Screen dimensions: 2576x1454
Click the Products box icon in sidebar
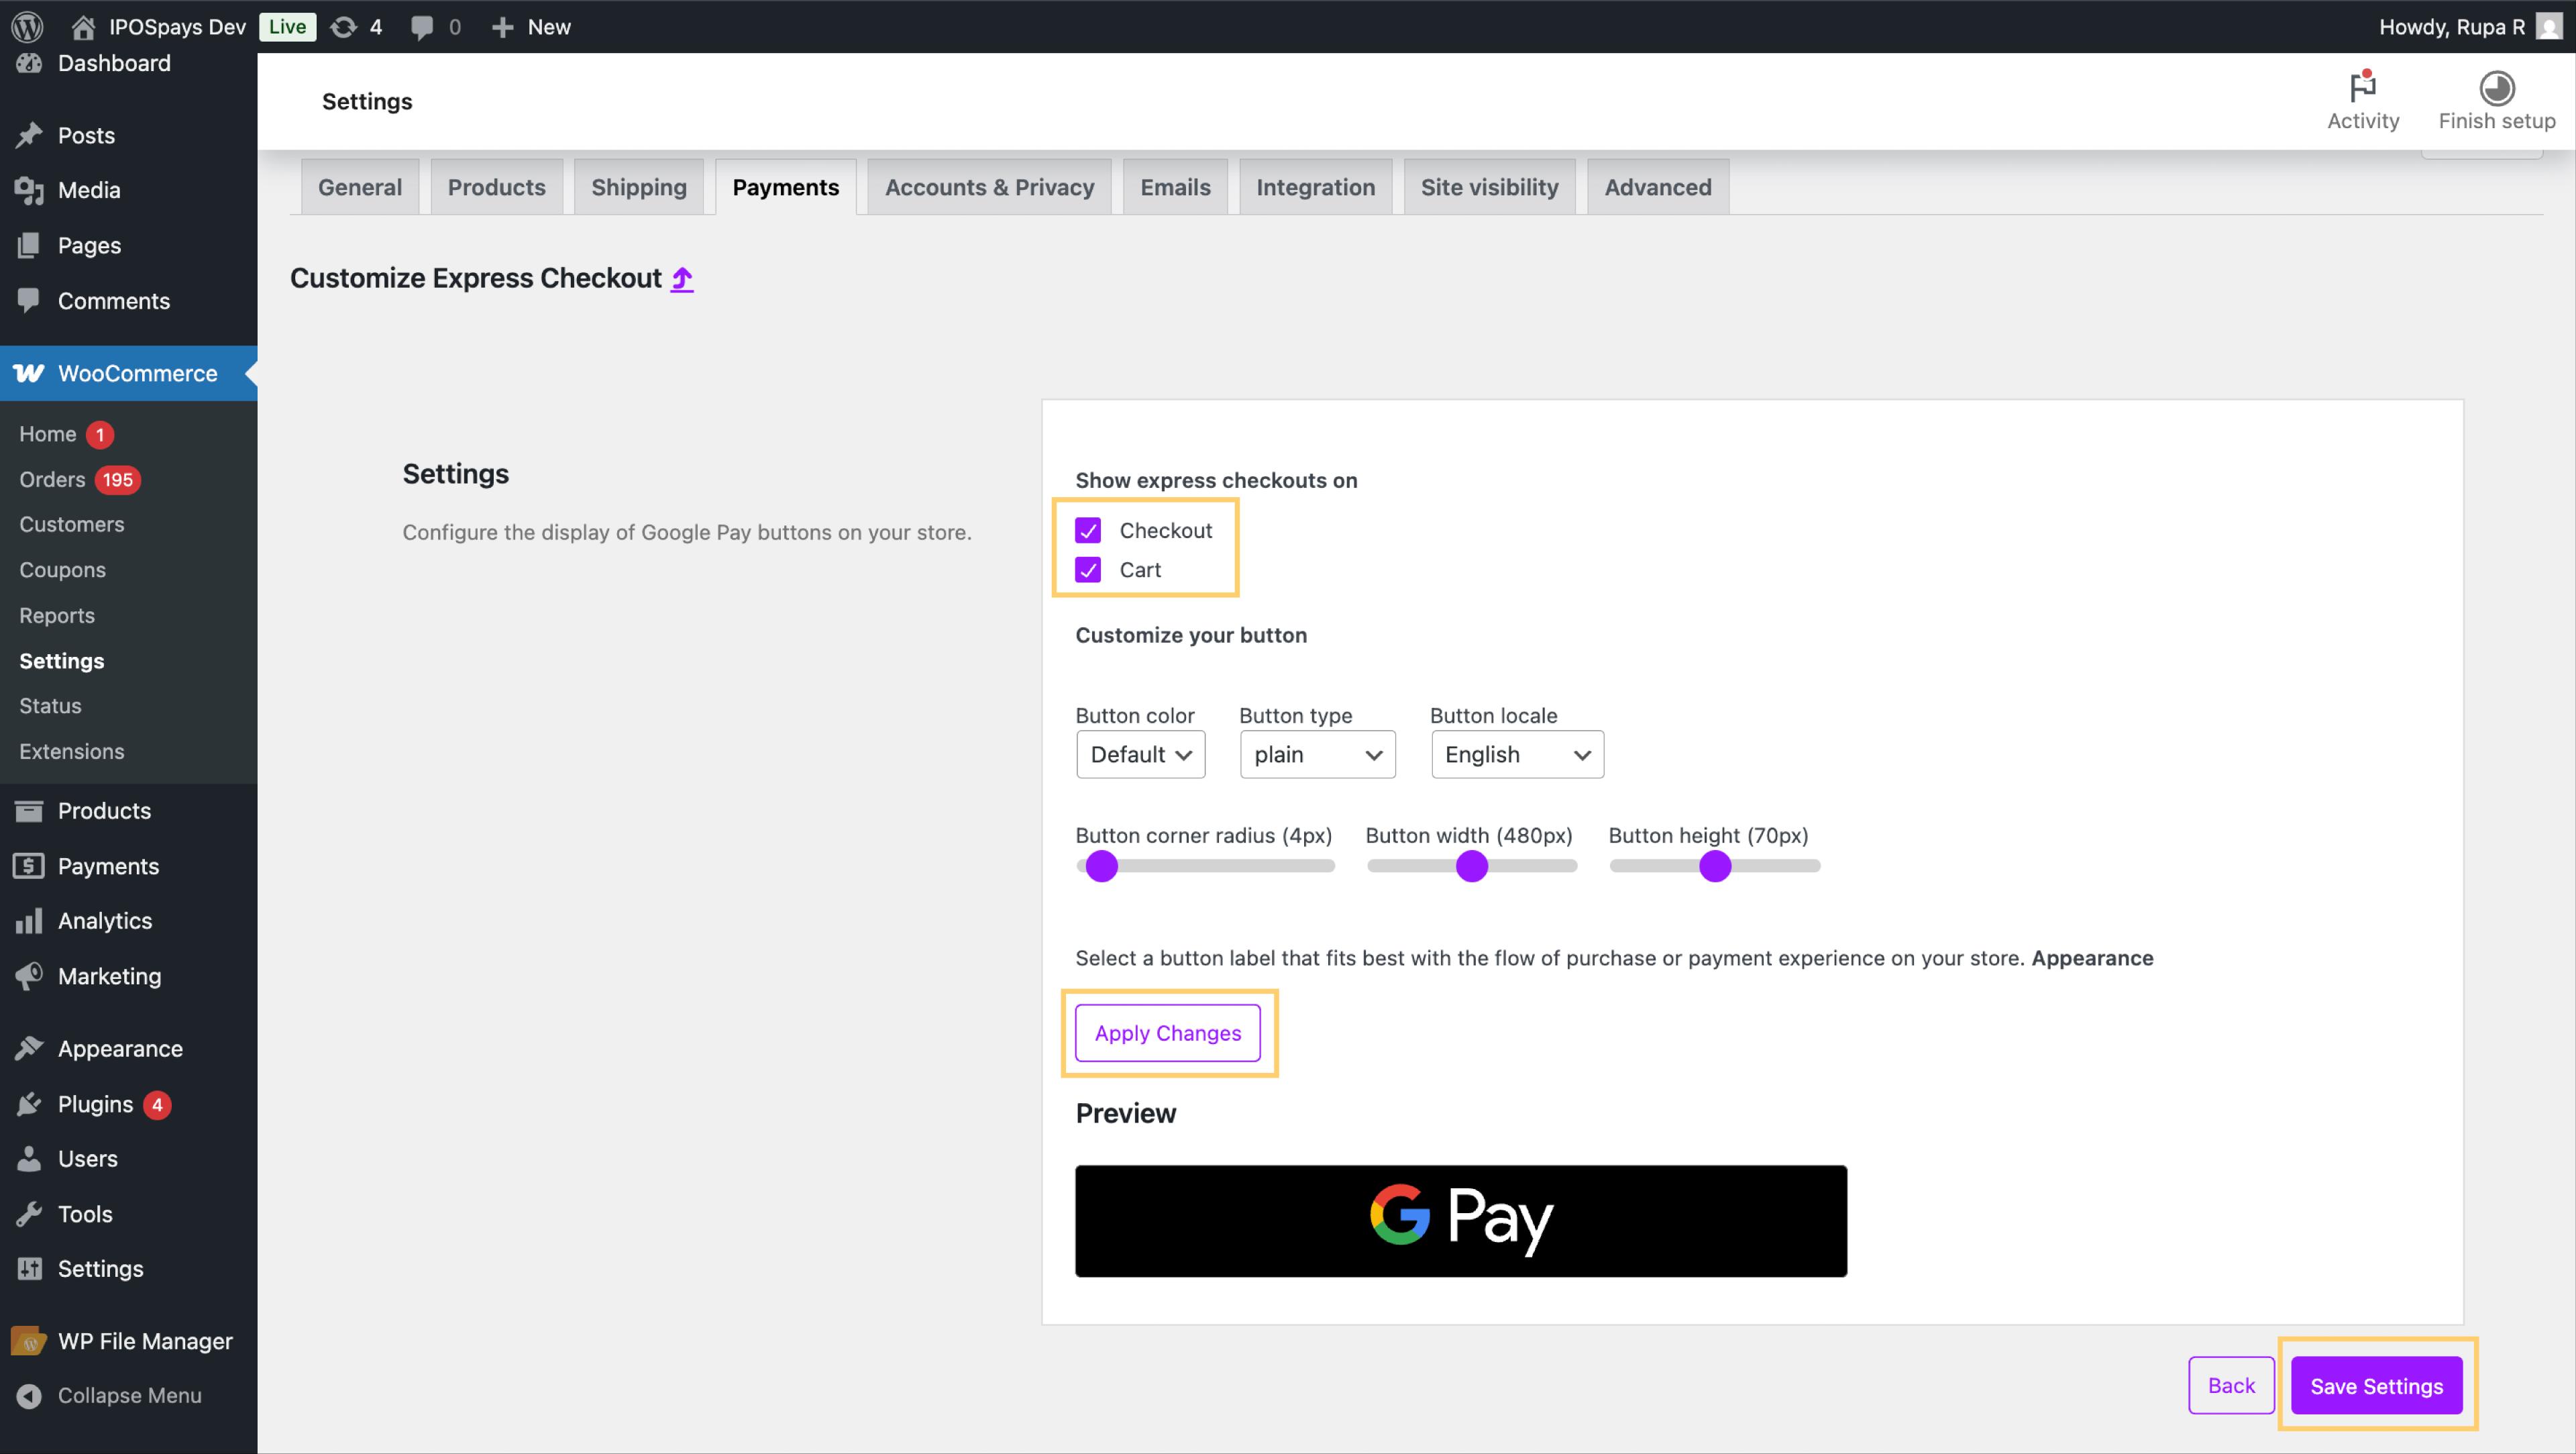29,810
